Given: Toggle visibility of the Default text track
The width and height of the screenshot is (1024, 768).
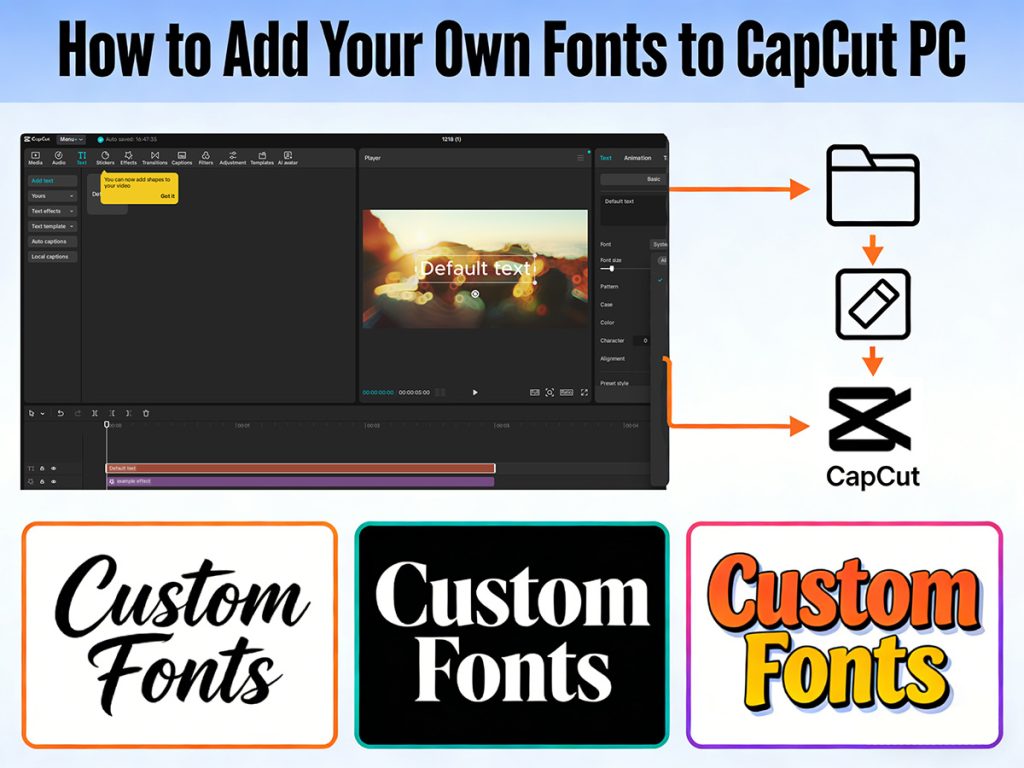Looking at the screenshot, I should pos(53,468).
